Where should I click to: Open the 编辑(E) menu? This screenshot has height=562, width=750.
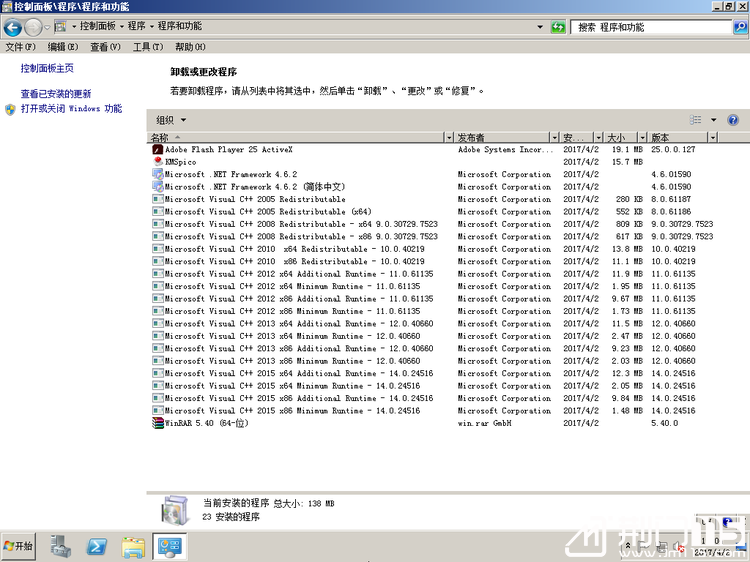(x=63, y=47)
